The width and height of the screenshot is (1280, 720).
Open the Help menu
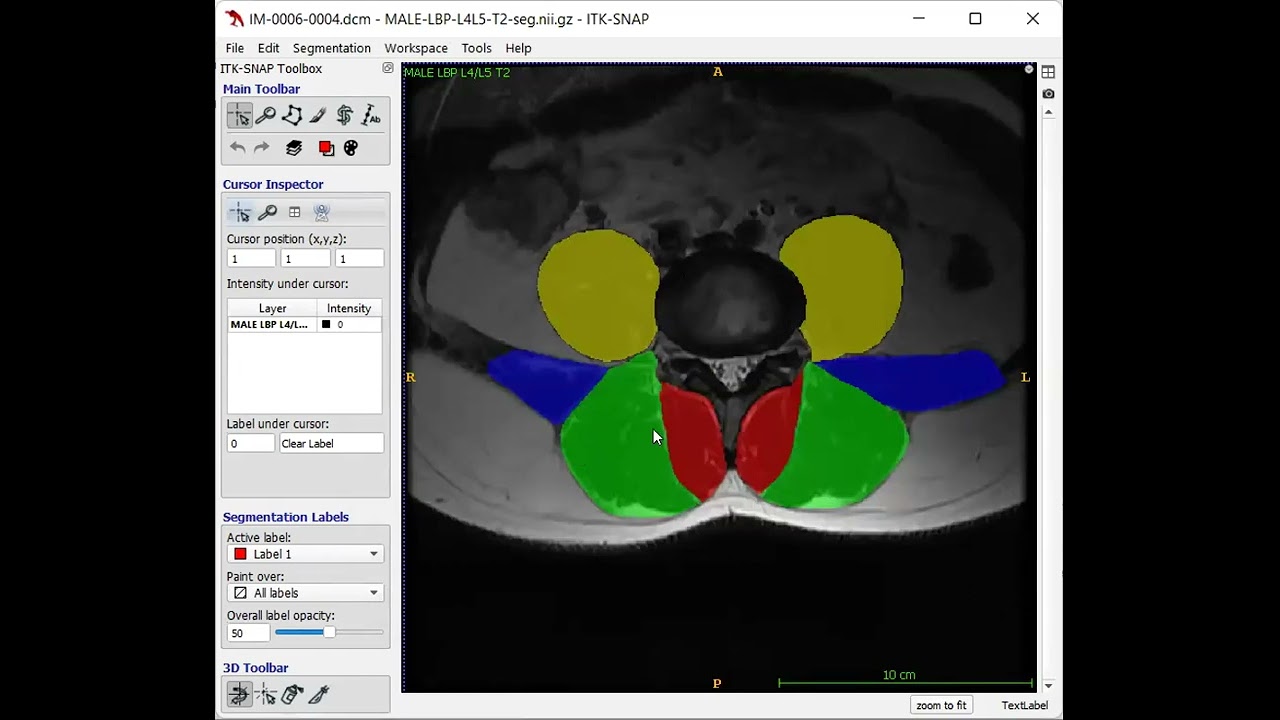pos(518,48)
